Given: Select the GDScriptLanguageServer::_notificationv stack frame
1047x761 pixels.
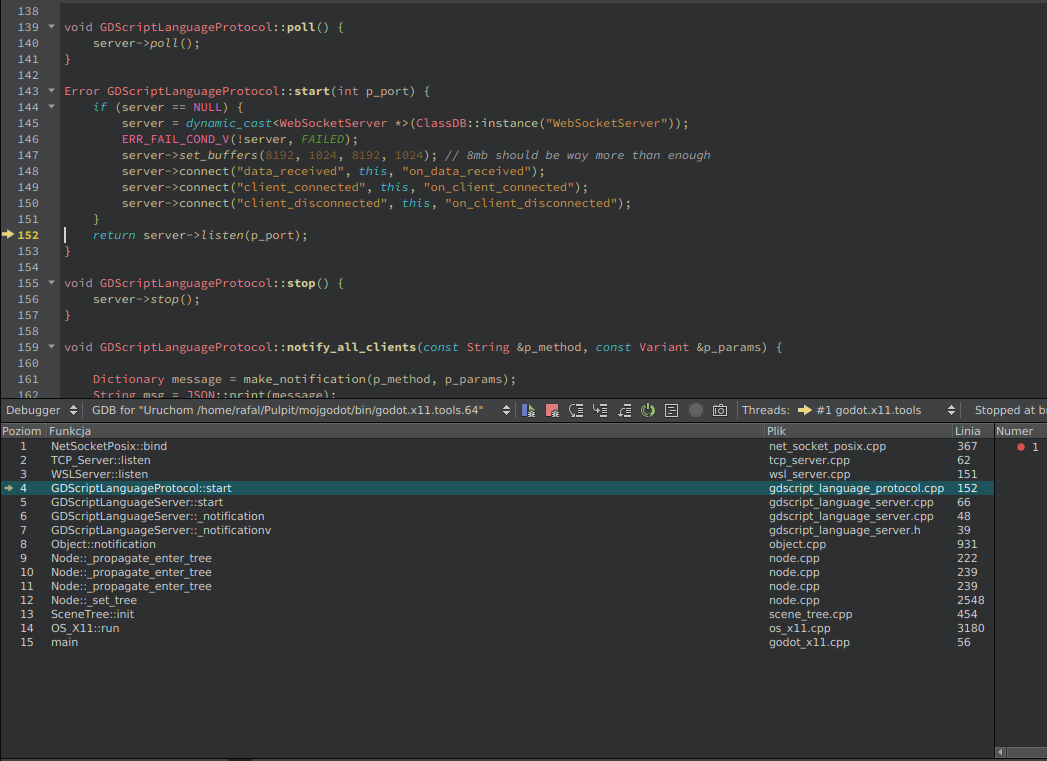Looking at the screenshot, I should [497, 530].
